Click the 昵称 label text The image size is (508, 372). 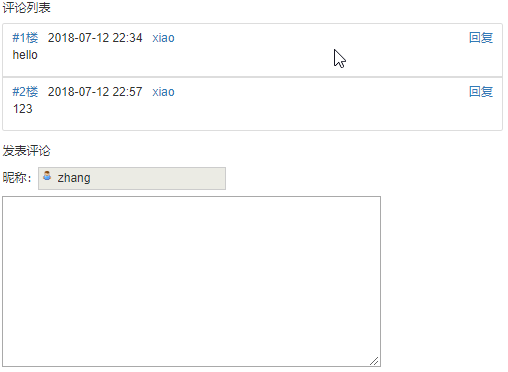click(x=17, y=178)
